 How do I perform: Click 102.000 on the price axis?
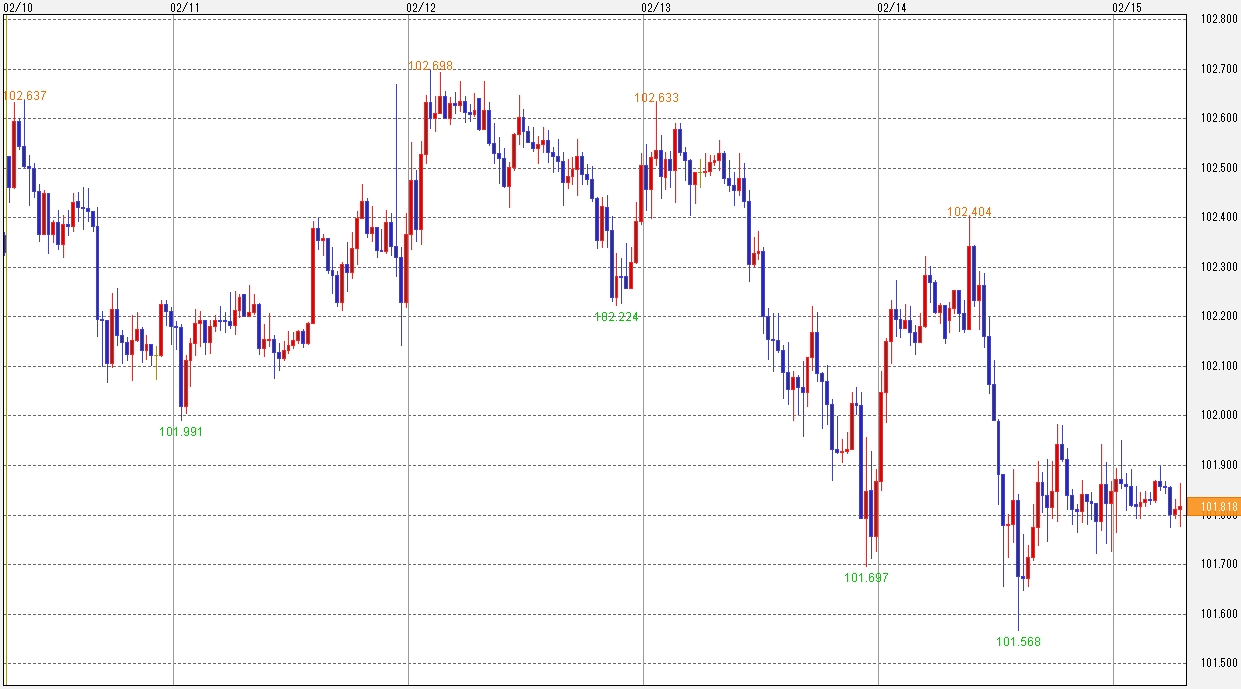click(1216, 416)
